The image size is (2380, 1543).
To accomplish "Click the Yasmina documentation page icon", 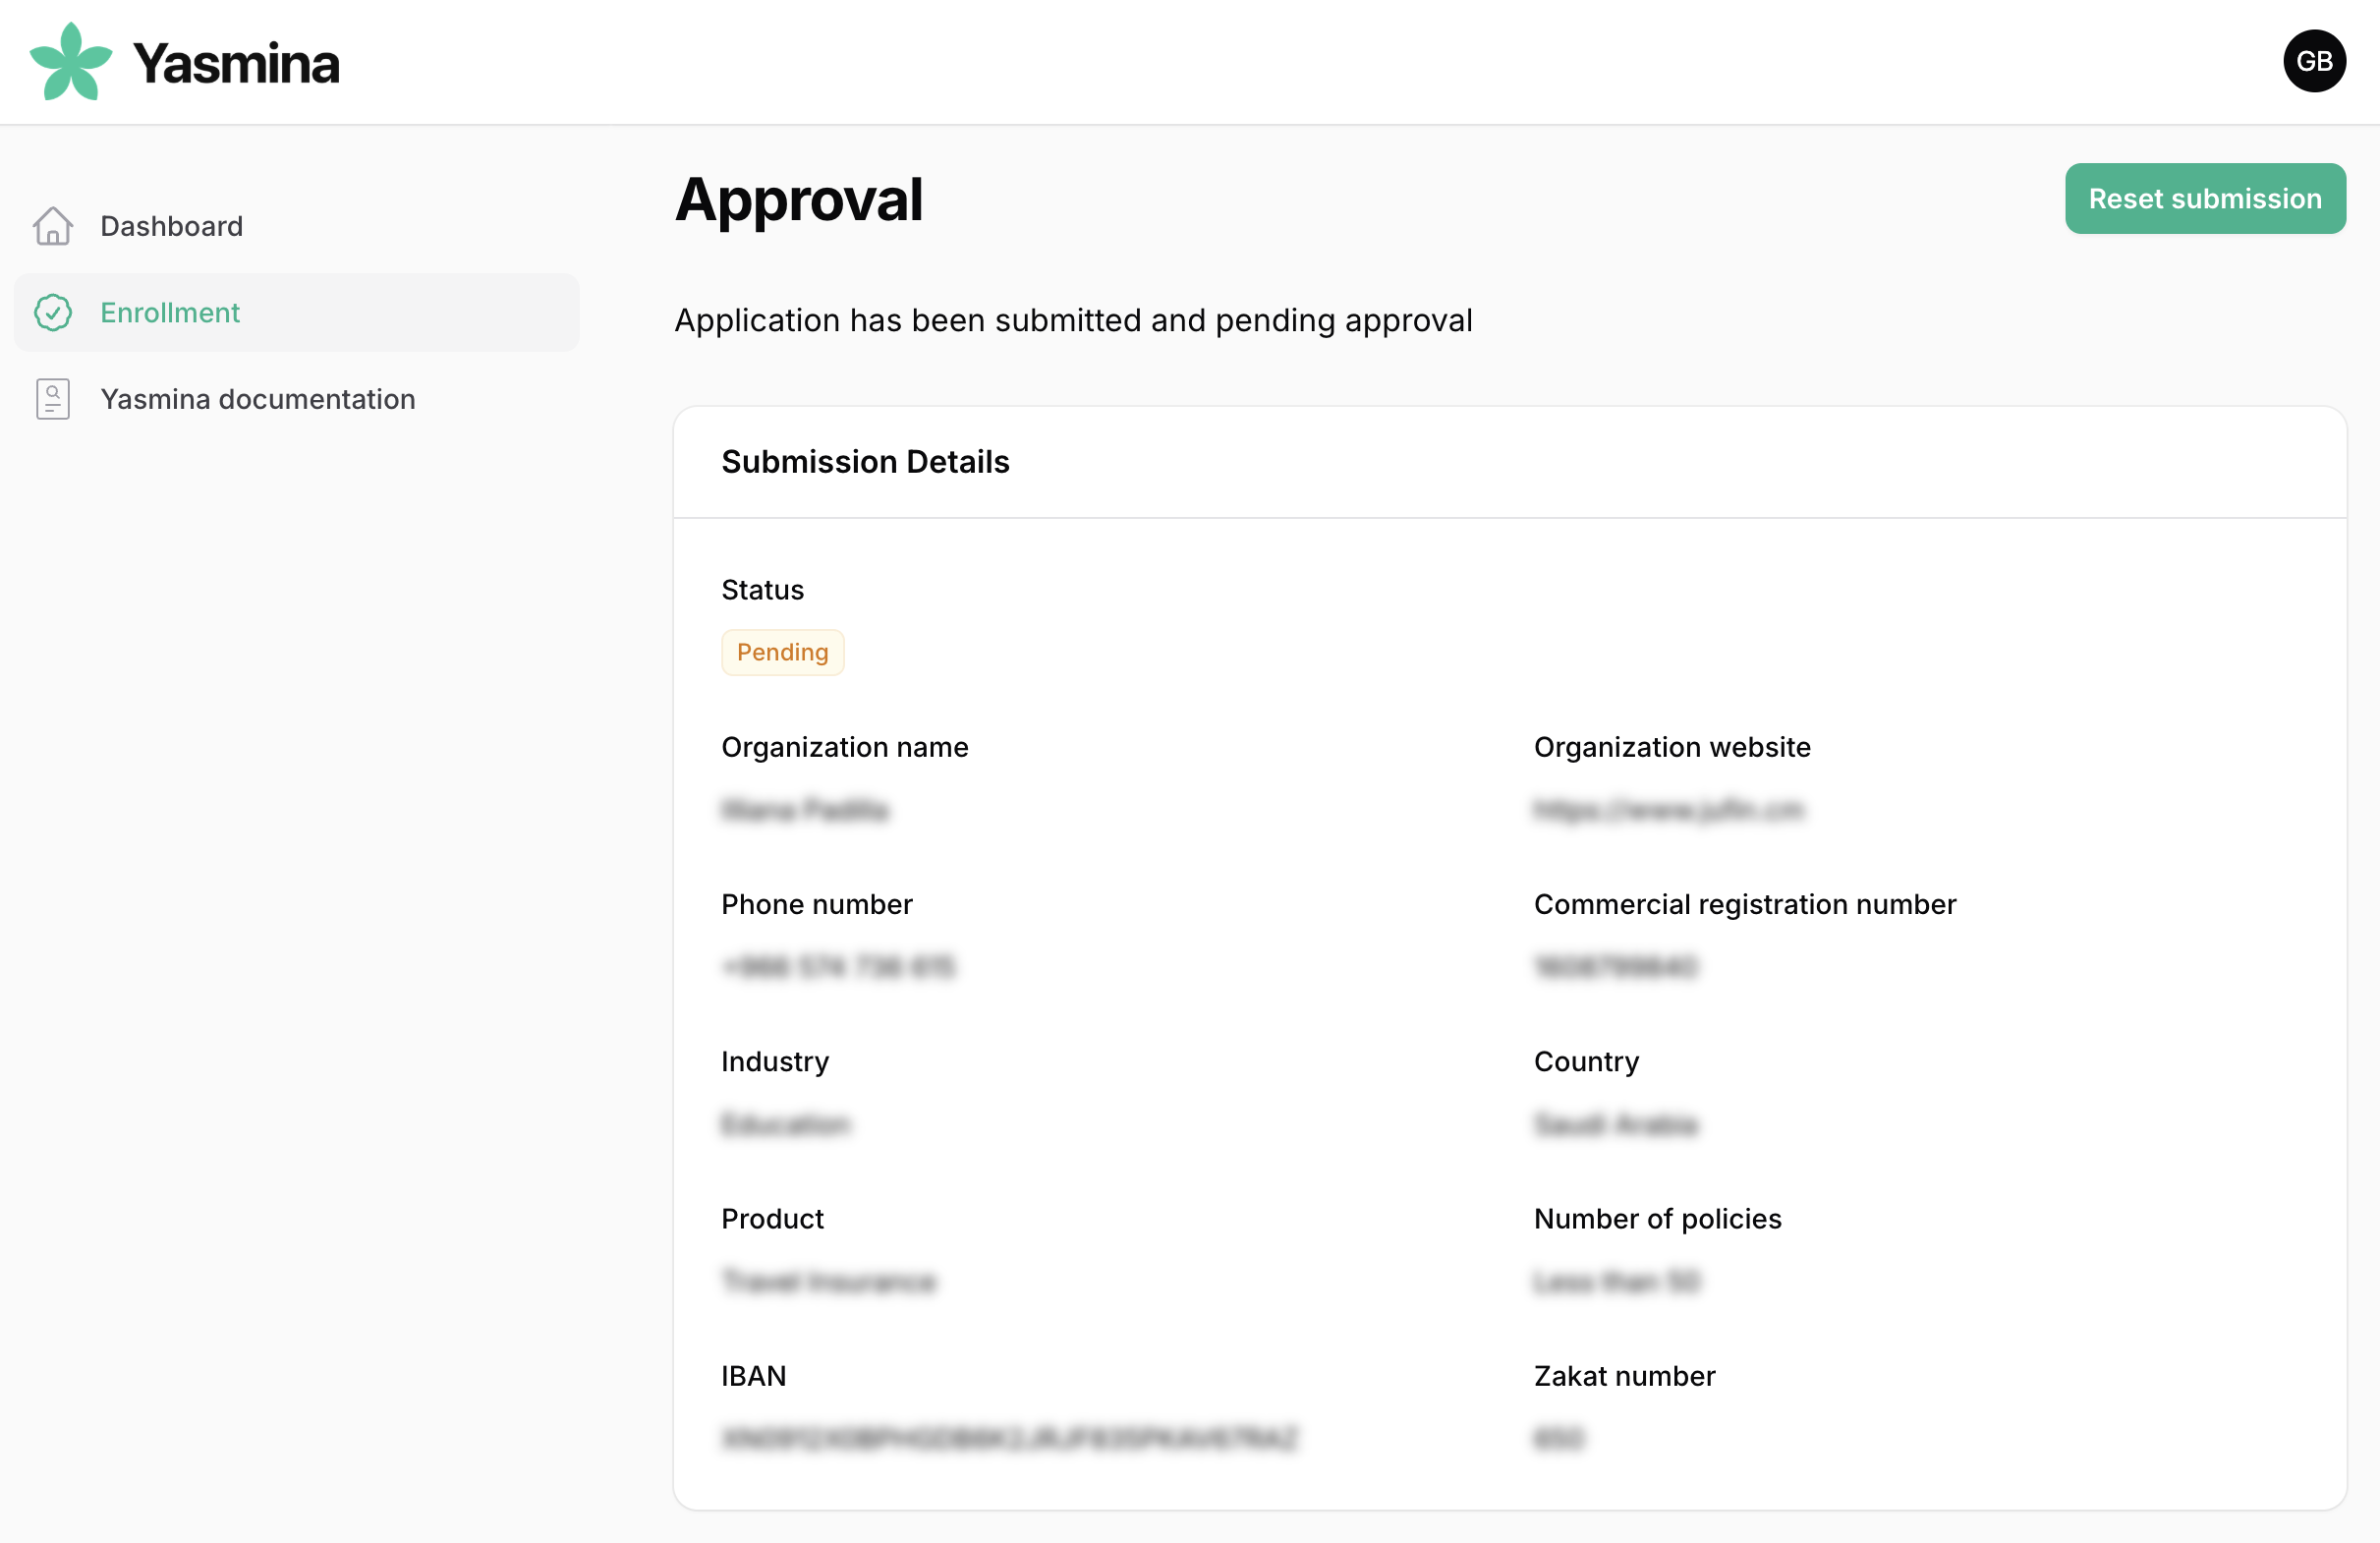I will click(53, 399).
